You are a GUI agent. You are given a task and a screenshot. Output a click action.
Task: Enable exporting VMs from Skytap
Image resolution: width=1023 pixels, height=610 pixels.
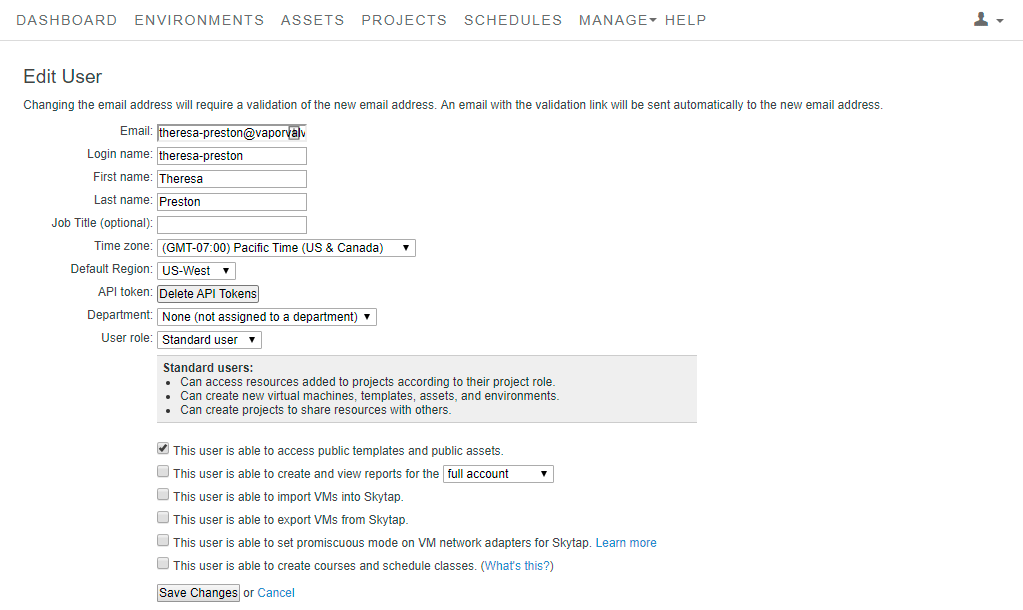163,517
